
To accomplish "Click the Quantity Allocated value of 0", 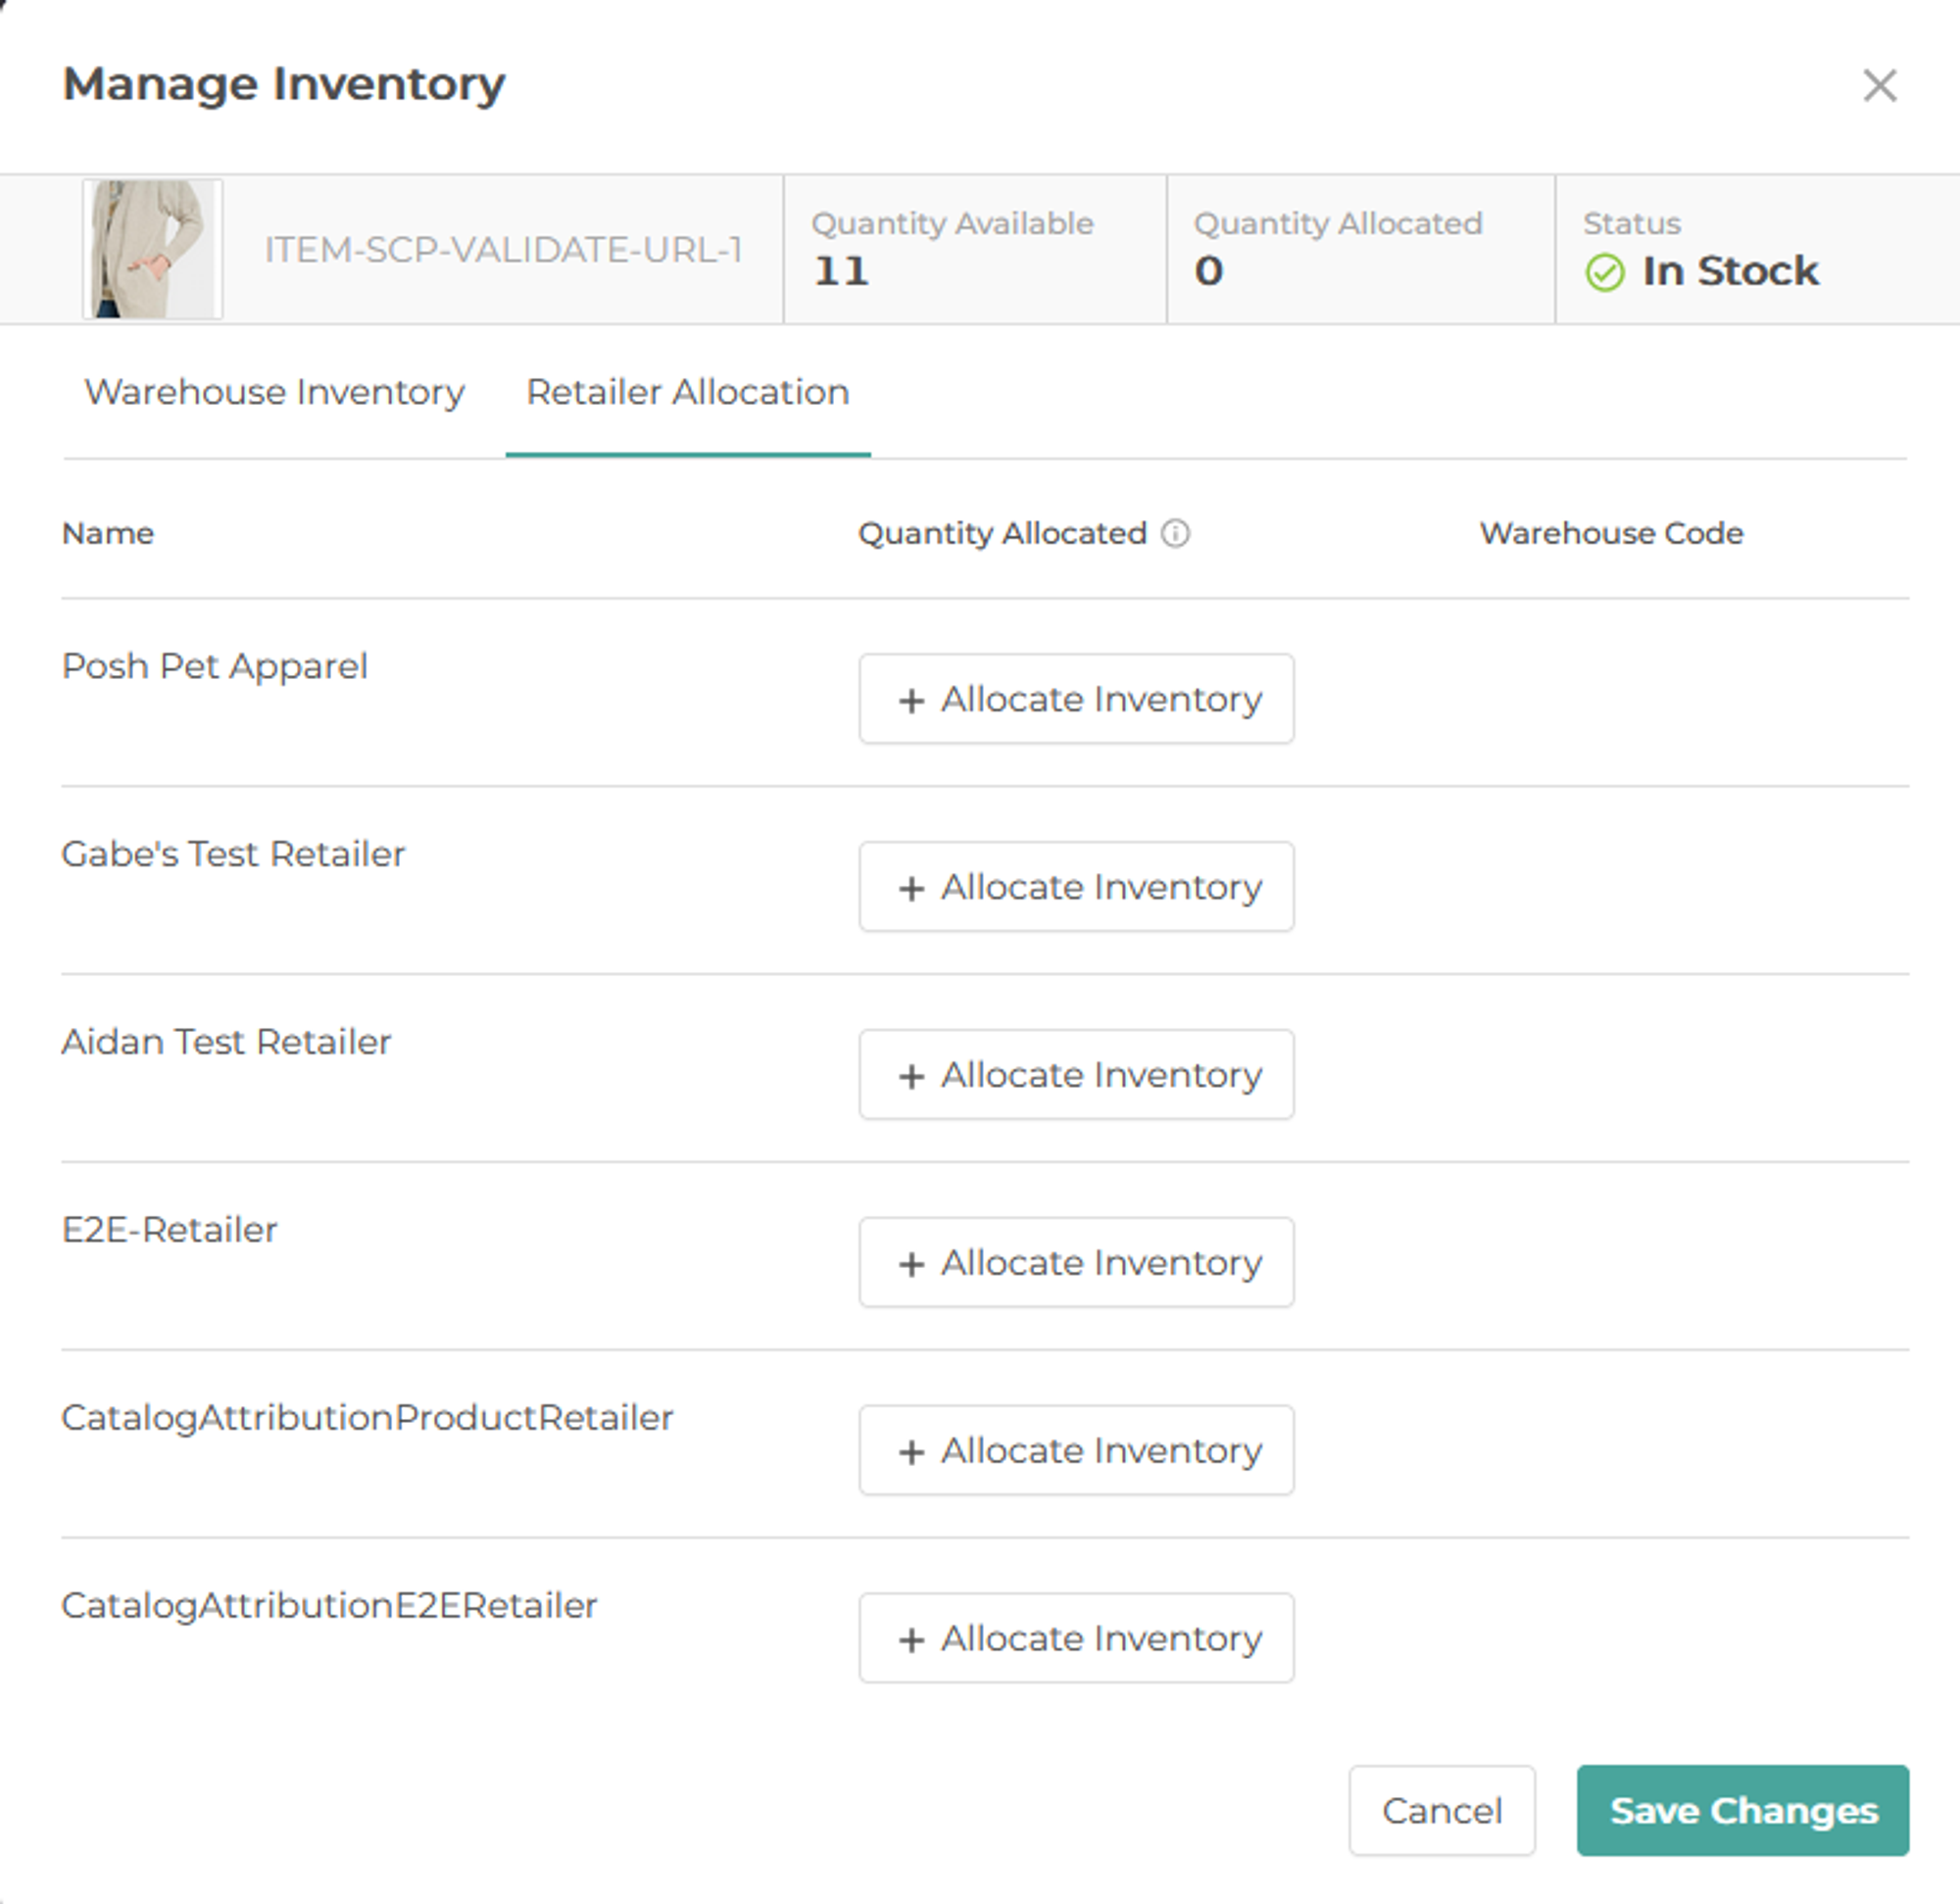I will click(x=1207, y=270).
